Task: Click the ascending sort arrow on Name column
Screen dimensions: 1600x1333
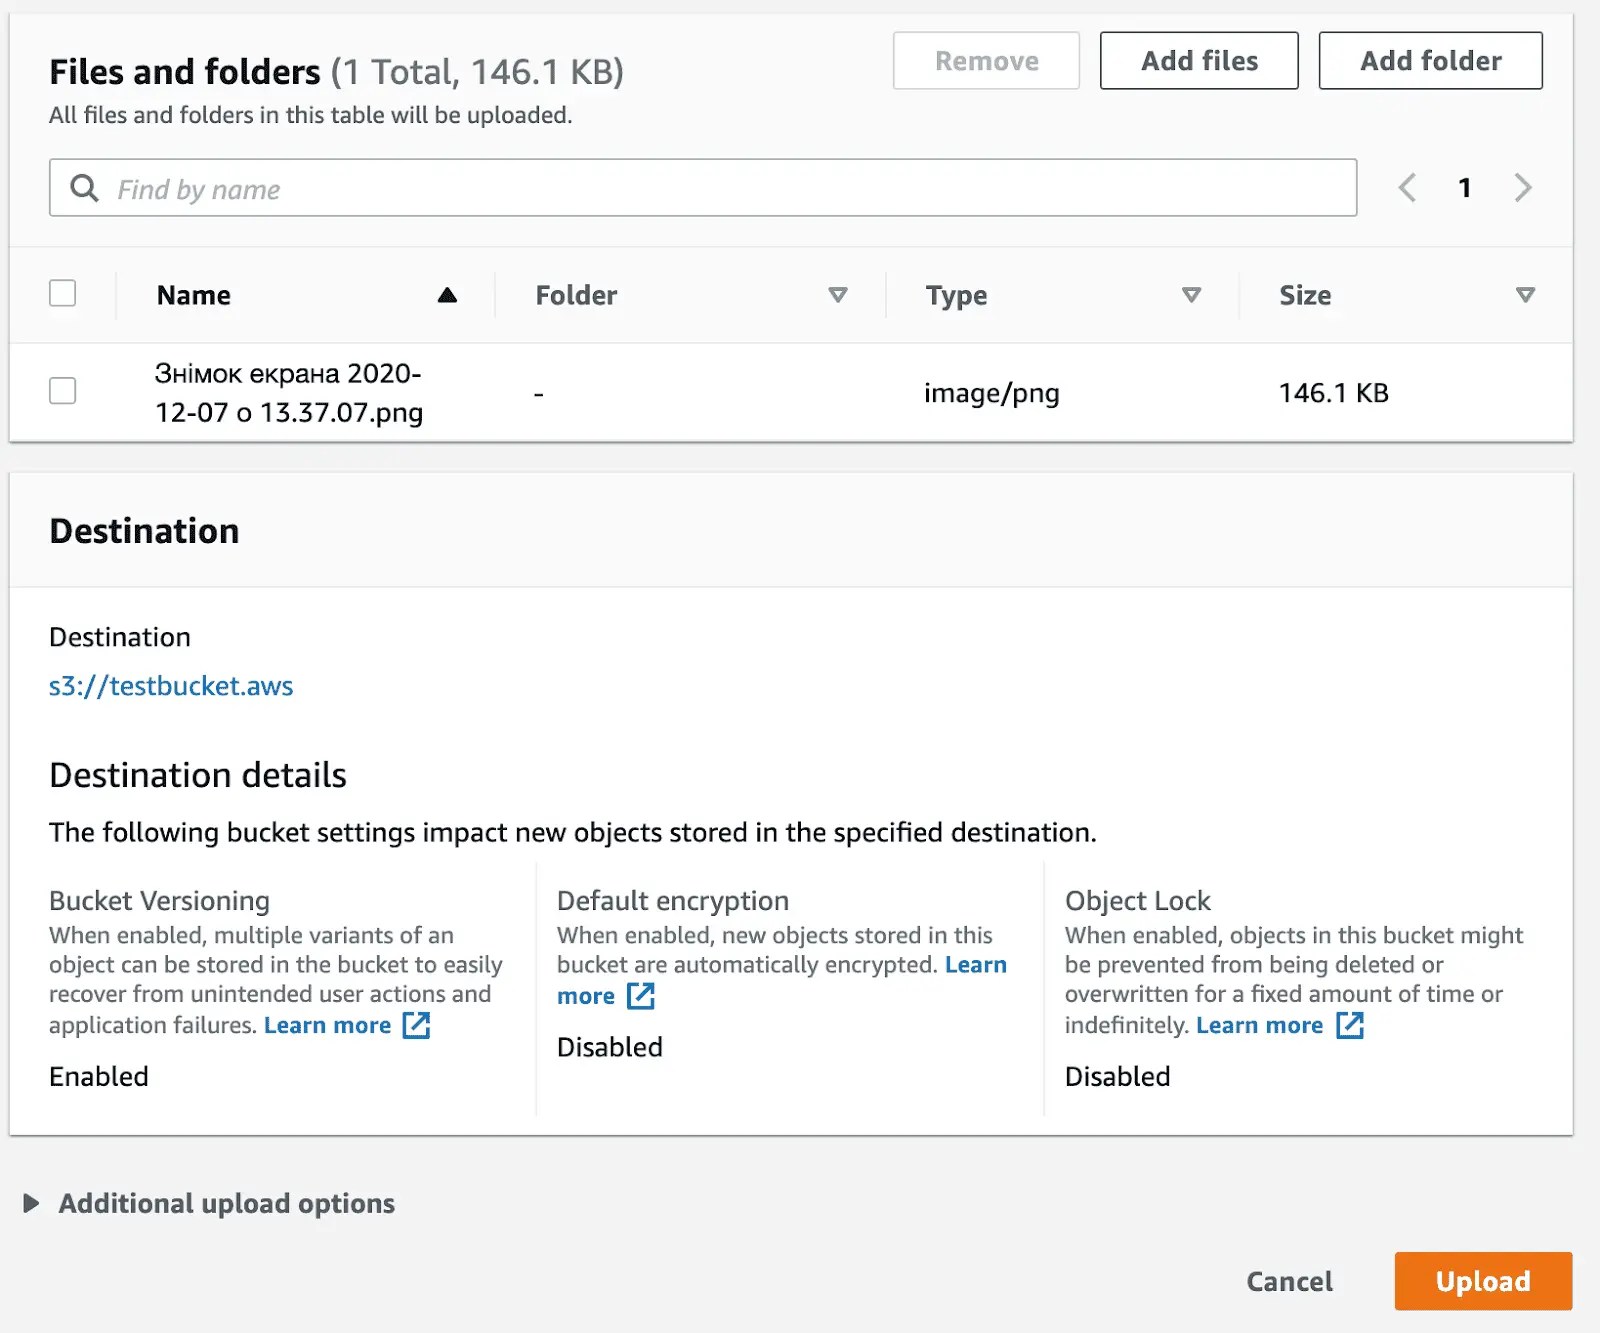Action: point(447,295)
